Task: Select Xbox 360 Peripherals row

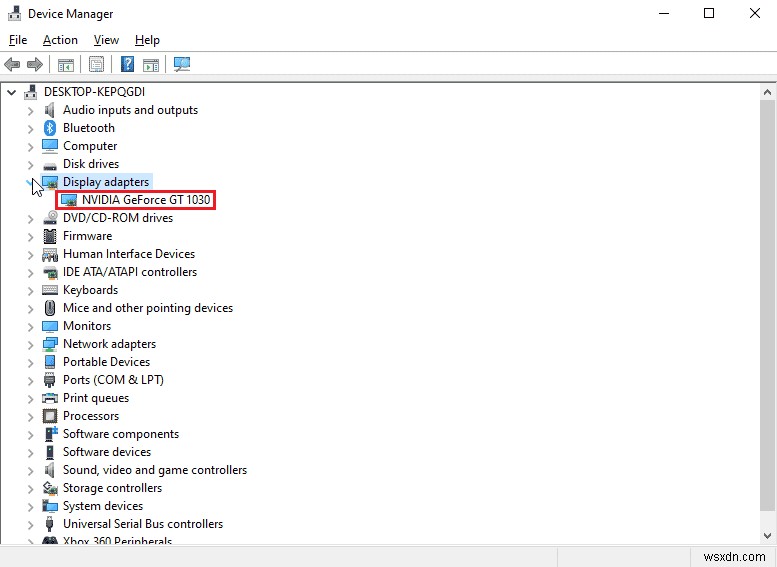Action: (x=117, y=541)
